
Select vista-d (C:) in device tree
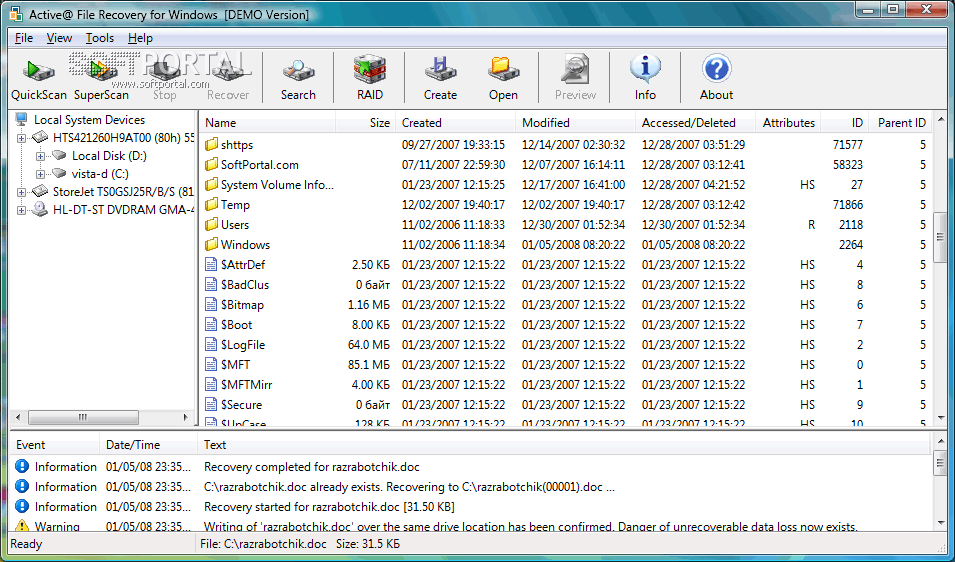100,174
